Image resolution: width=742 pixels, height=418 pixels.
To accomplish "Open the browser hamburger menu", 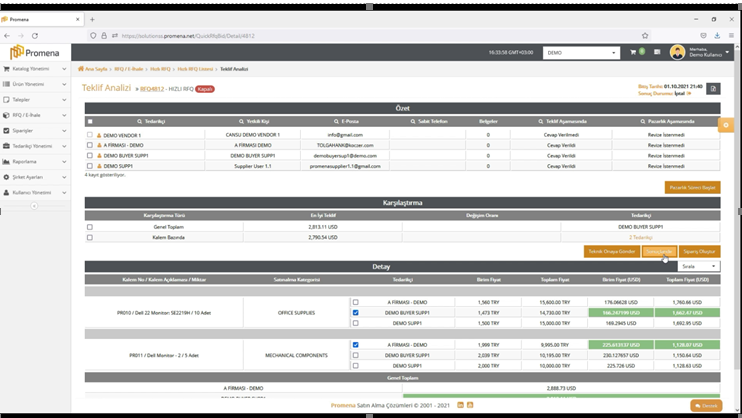I will [731, 36].
